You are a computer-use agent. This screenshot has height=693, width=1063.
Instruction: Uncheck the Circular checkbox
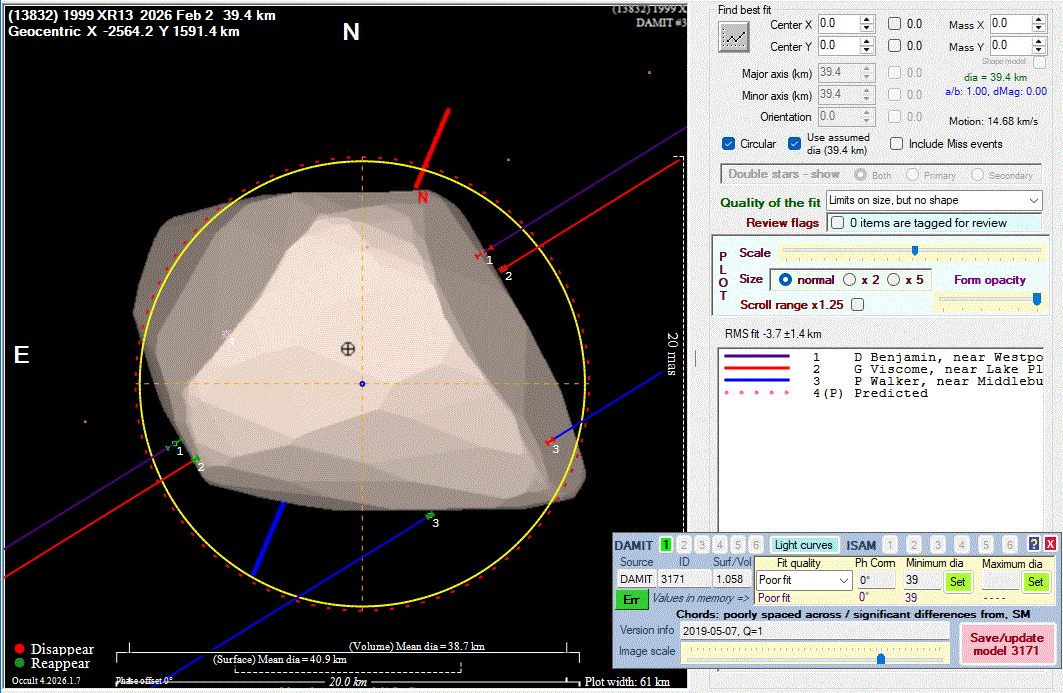point(728,144)
